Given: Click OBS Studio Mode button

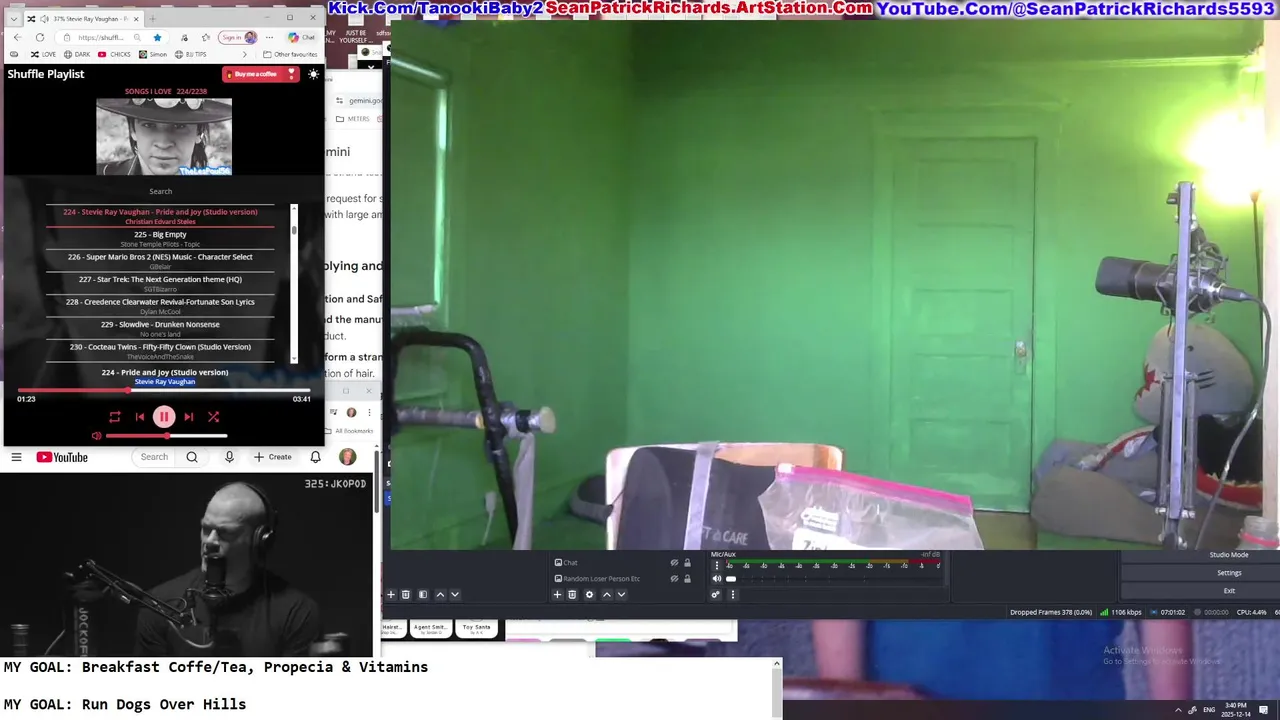Looking at the screenshot, I should [1229, 555].
